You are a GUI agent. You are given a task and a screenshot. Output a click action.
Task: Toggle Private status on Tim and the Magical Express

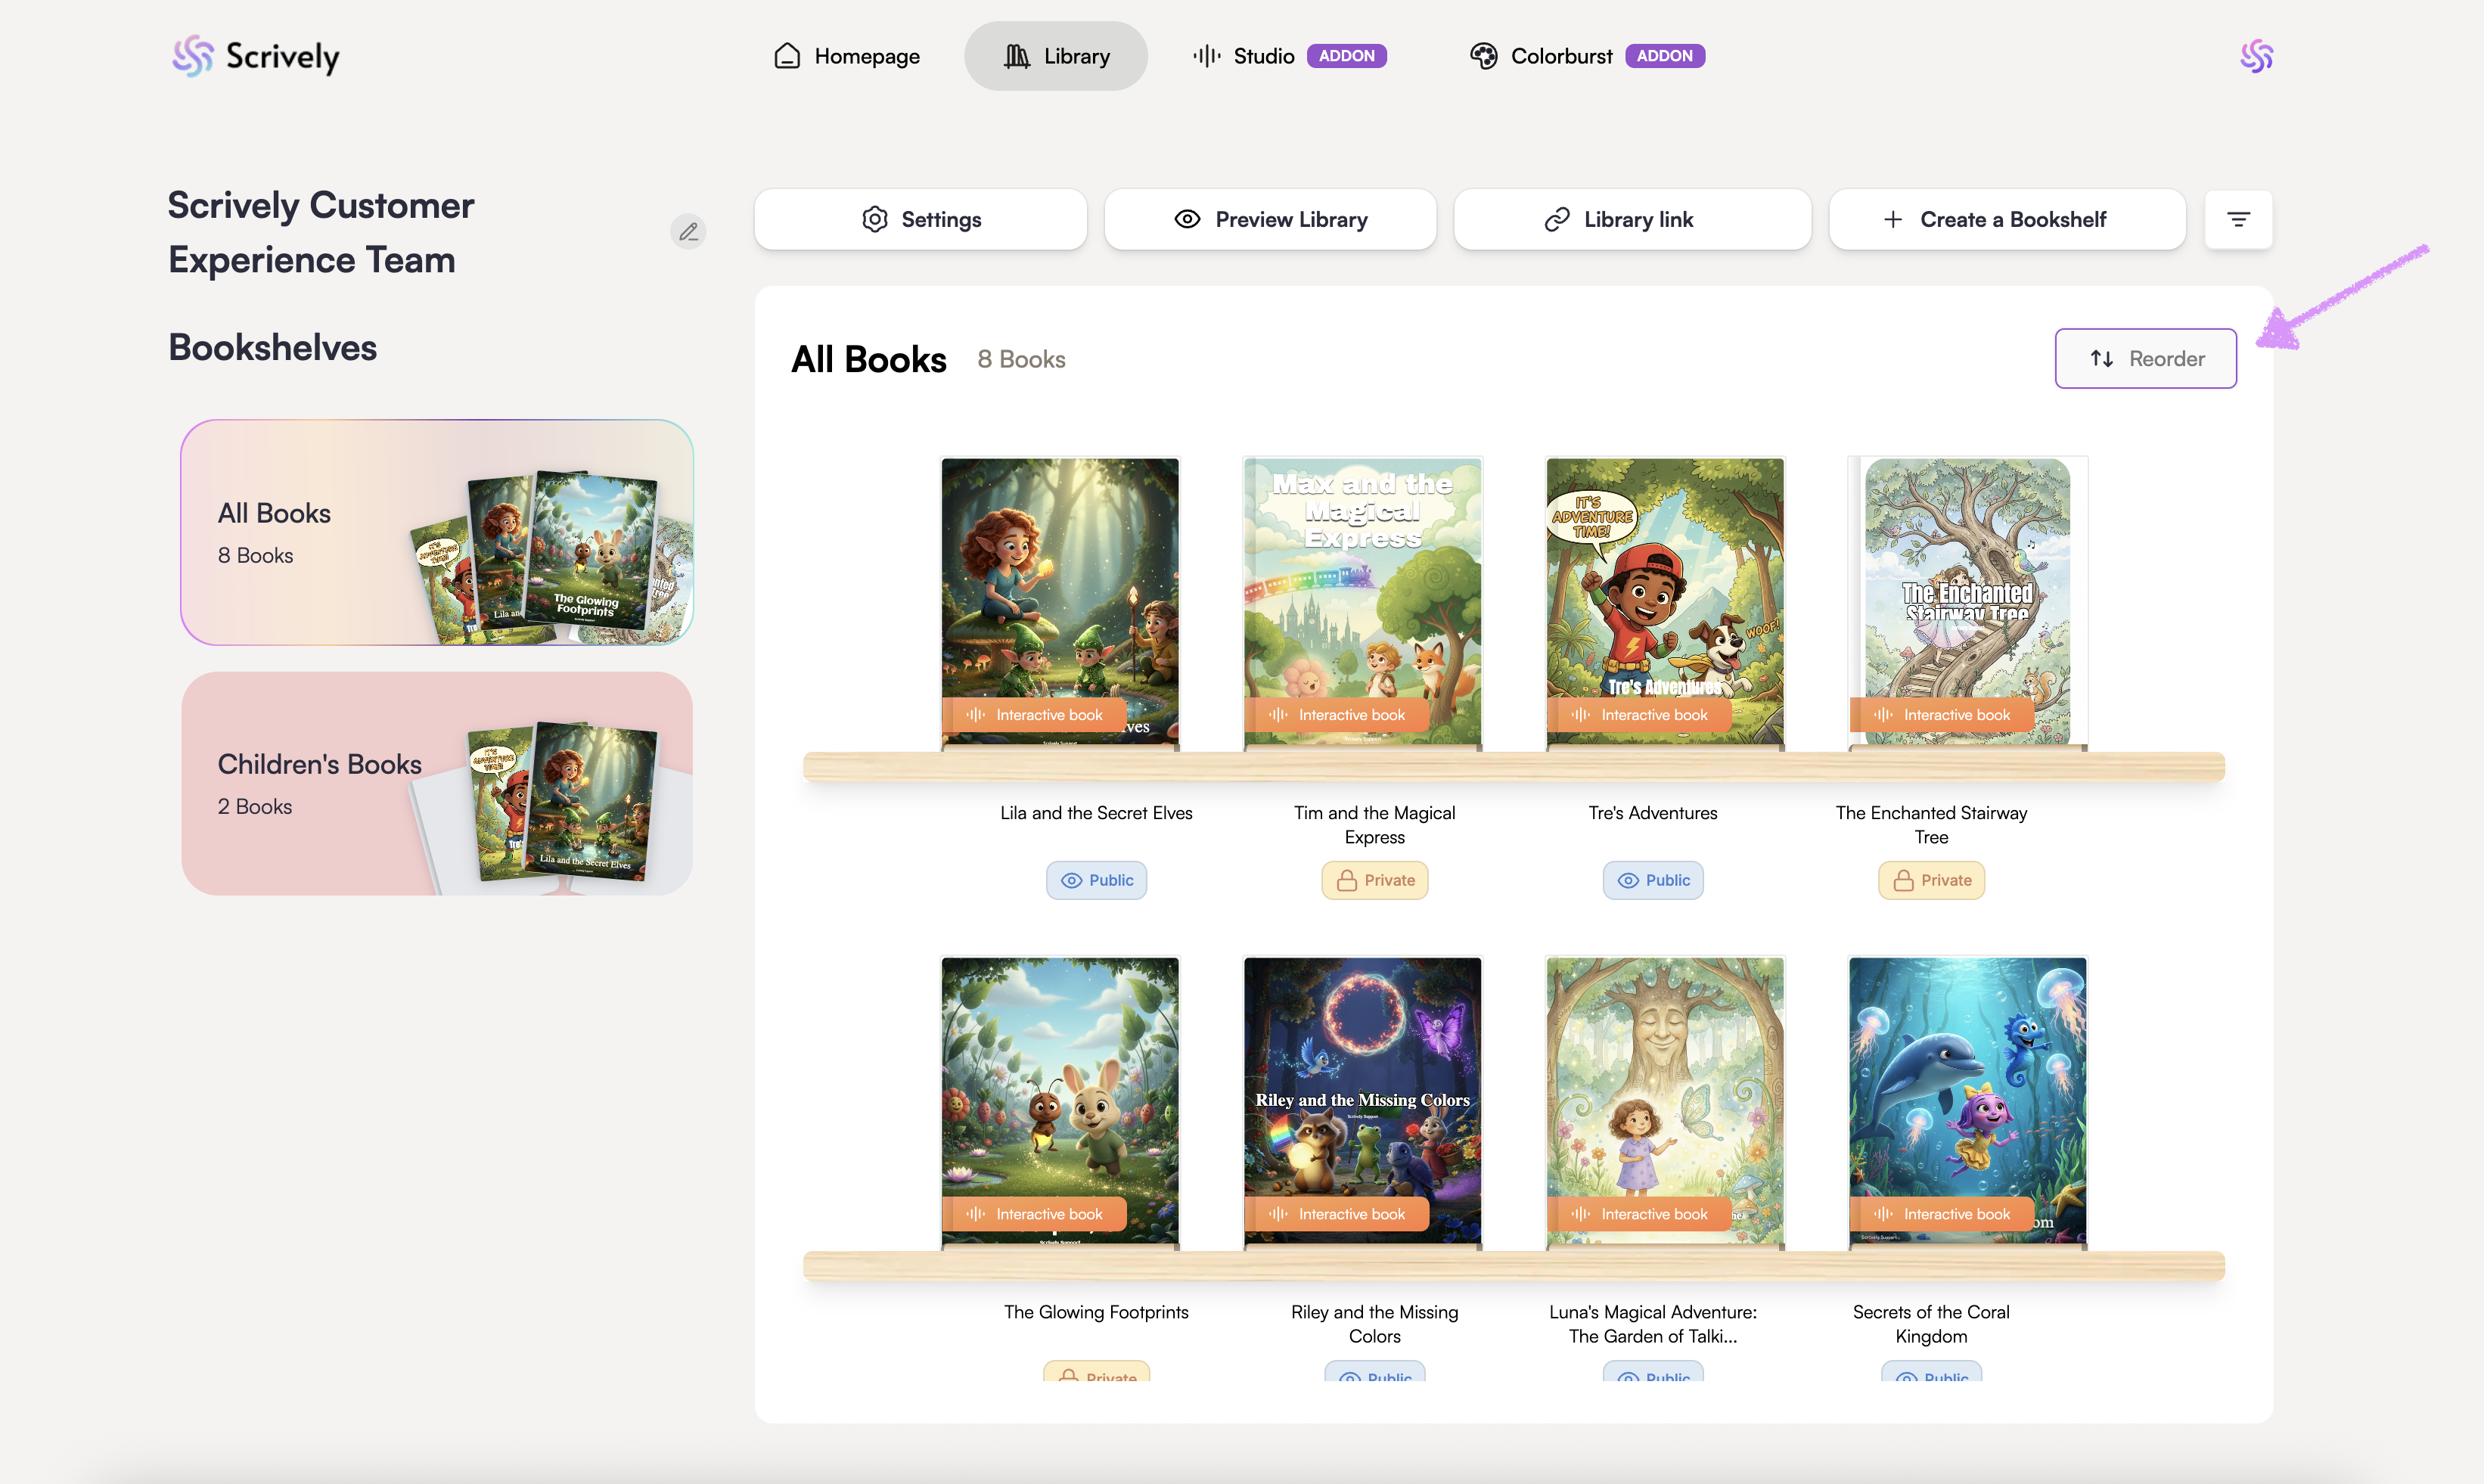[1374, 880]
